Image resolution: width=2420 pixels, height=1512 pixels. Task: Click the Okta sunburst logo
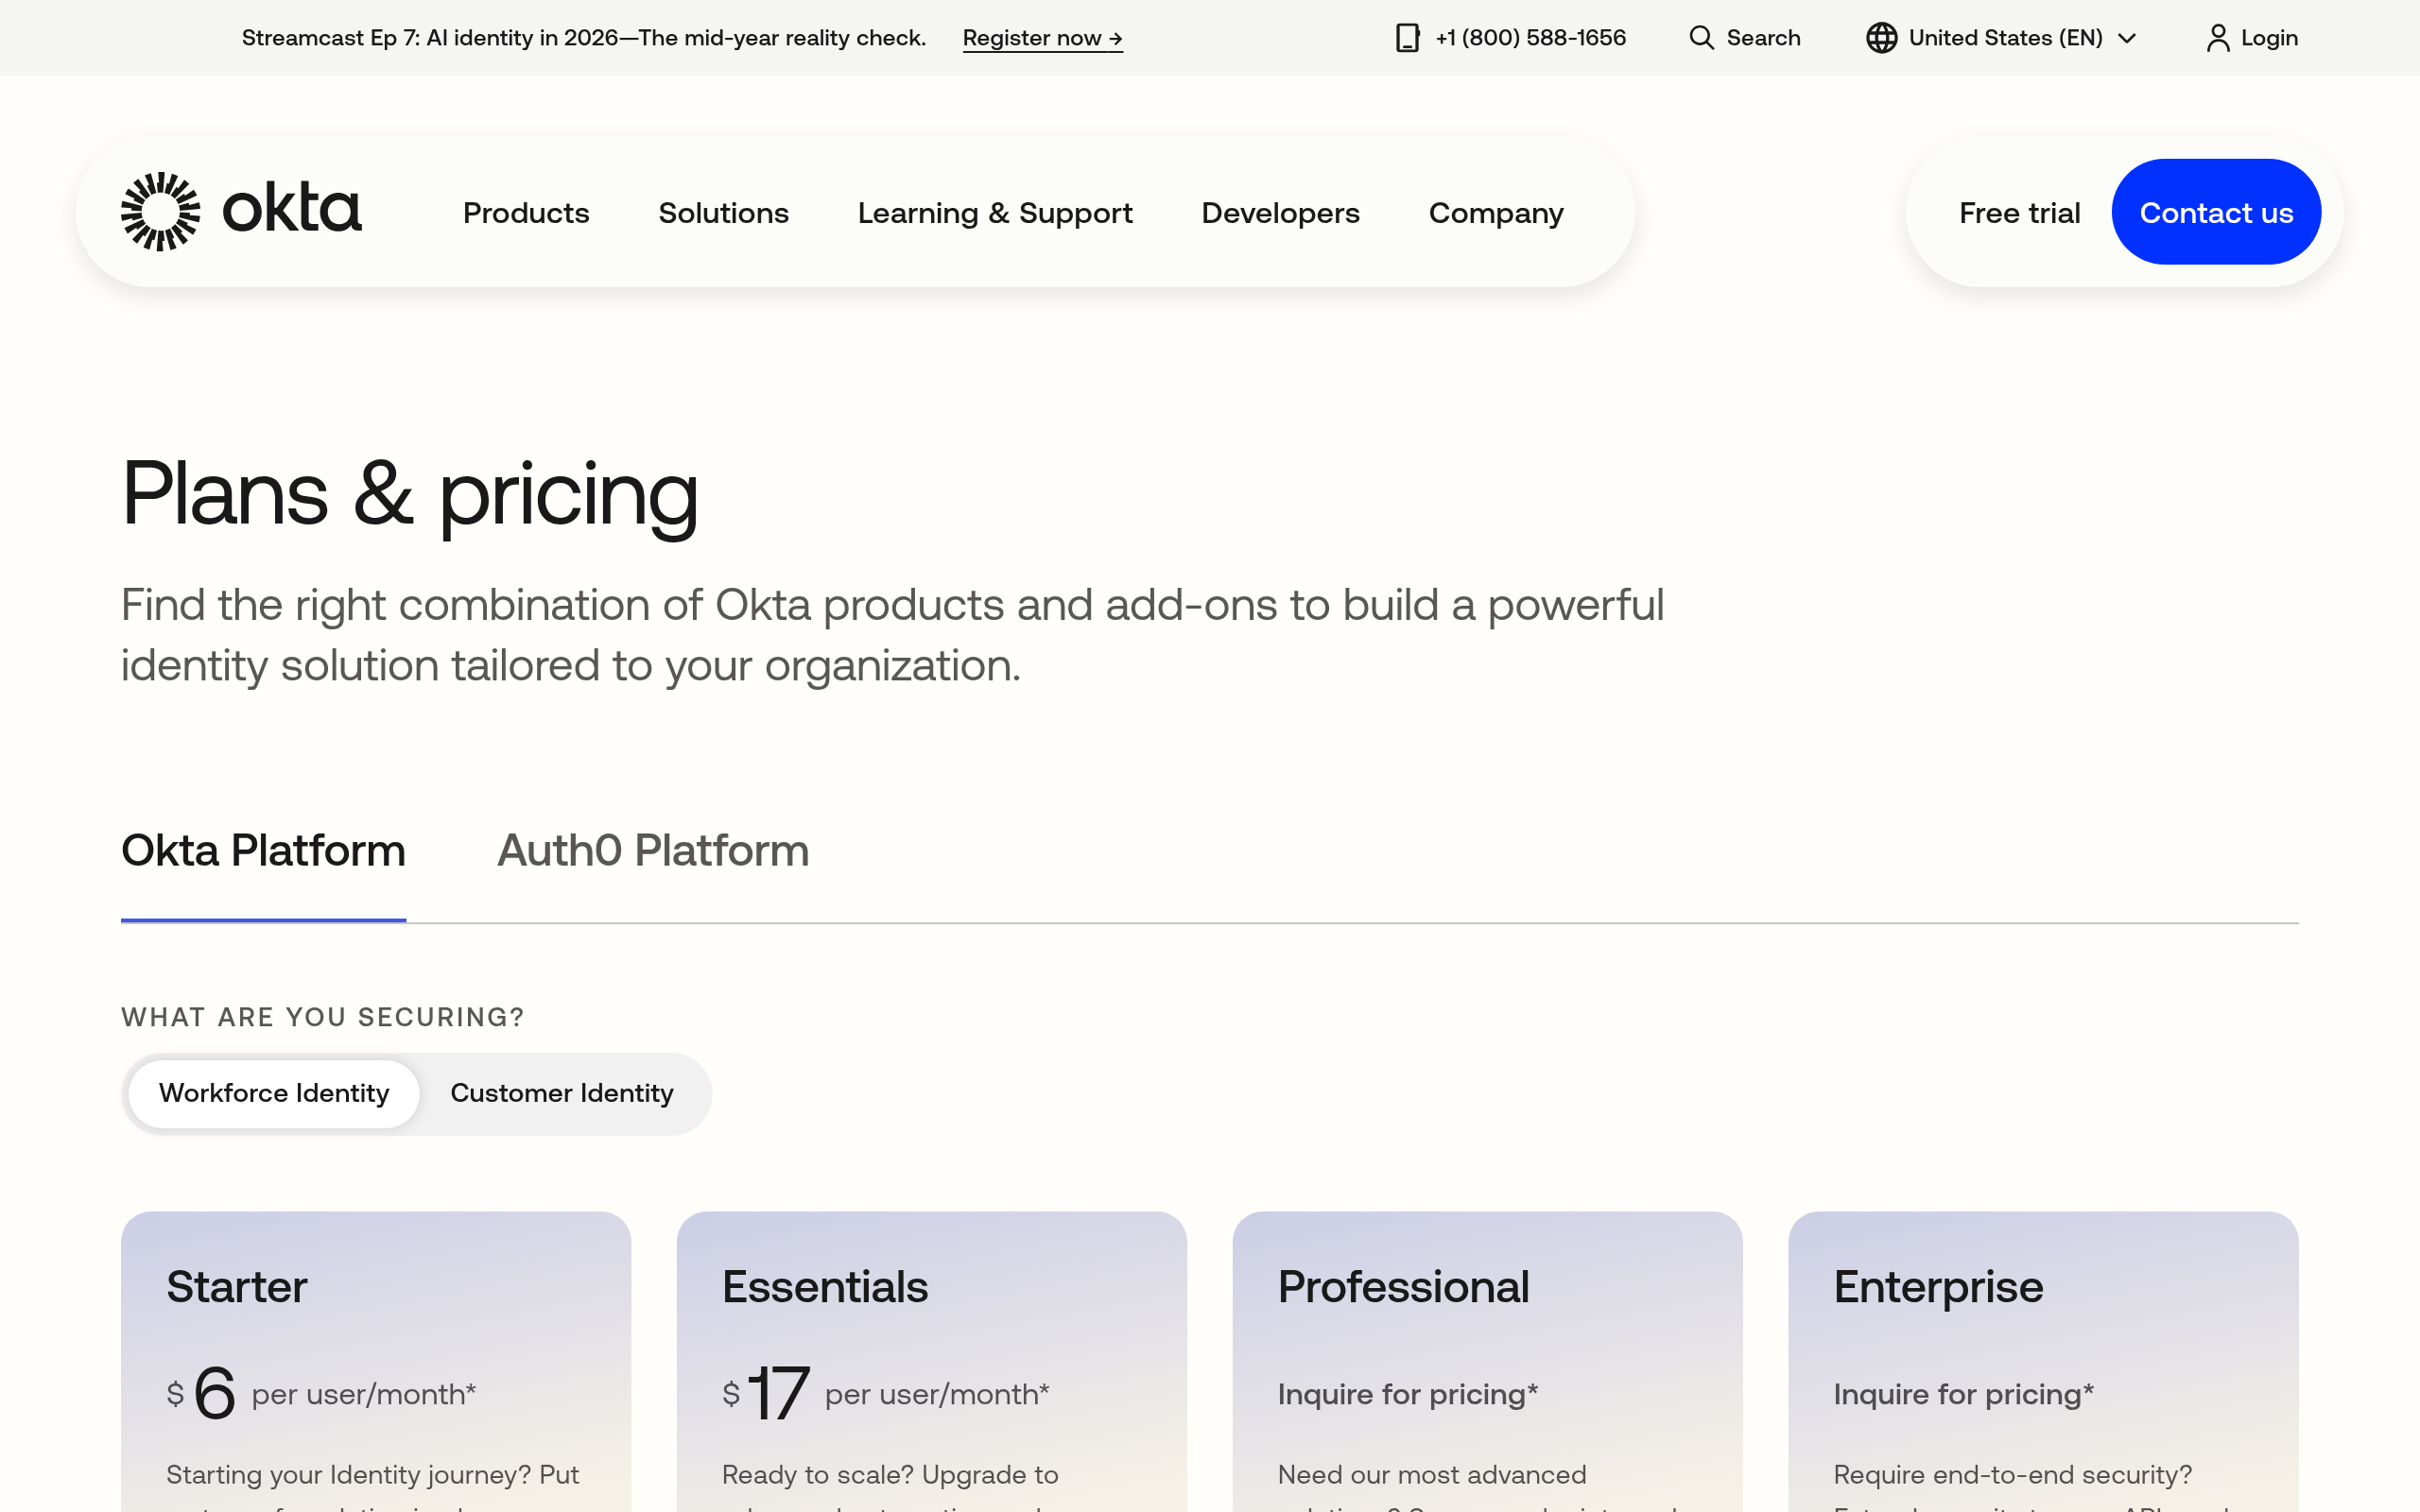pos(160,211)
